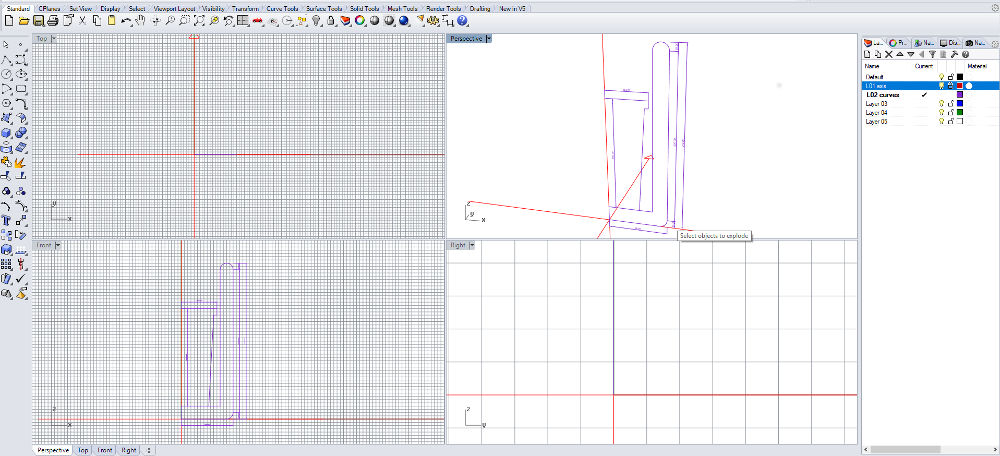Click black color swatch of Default layer

coord(960,77)
